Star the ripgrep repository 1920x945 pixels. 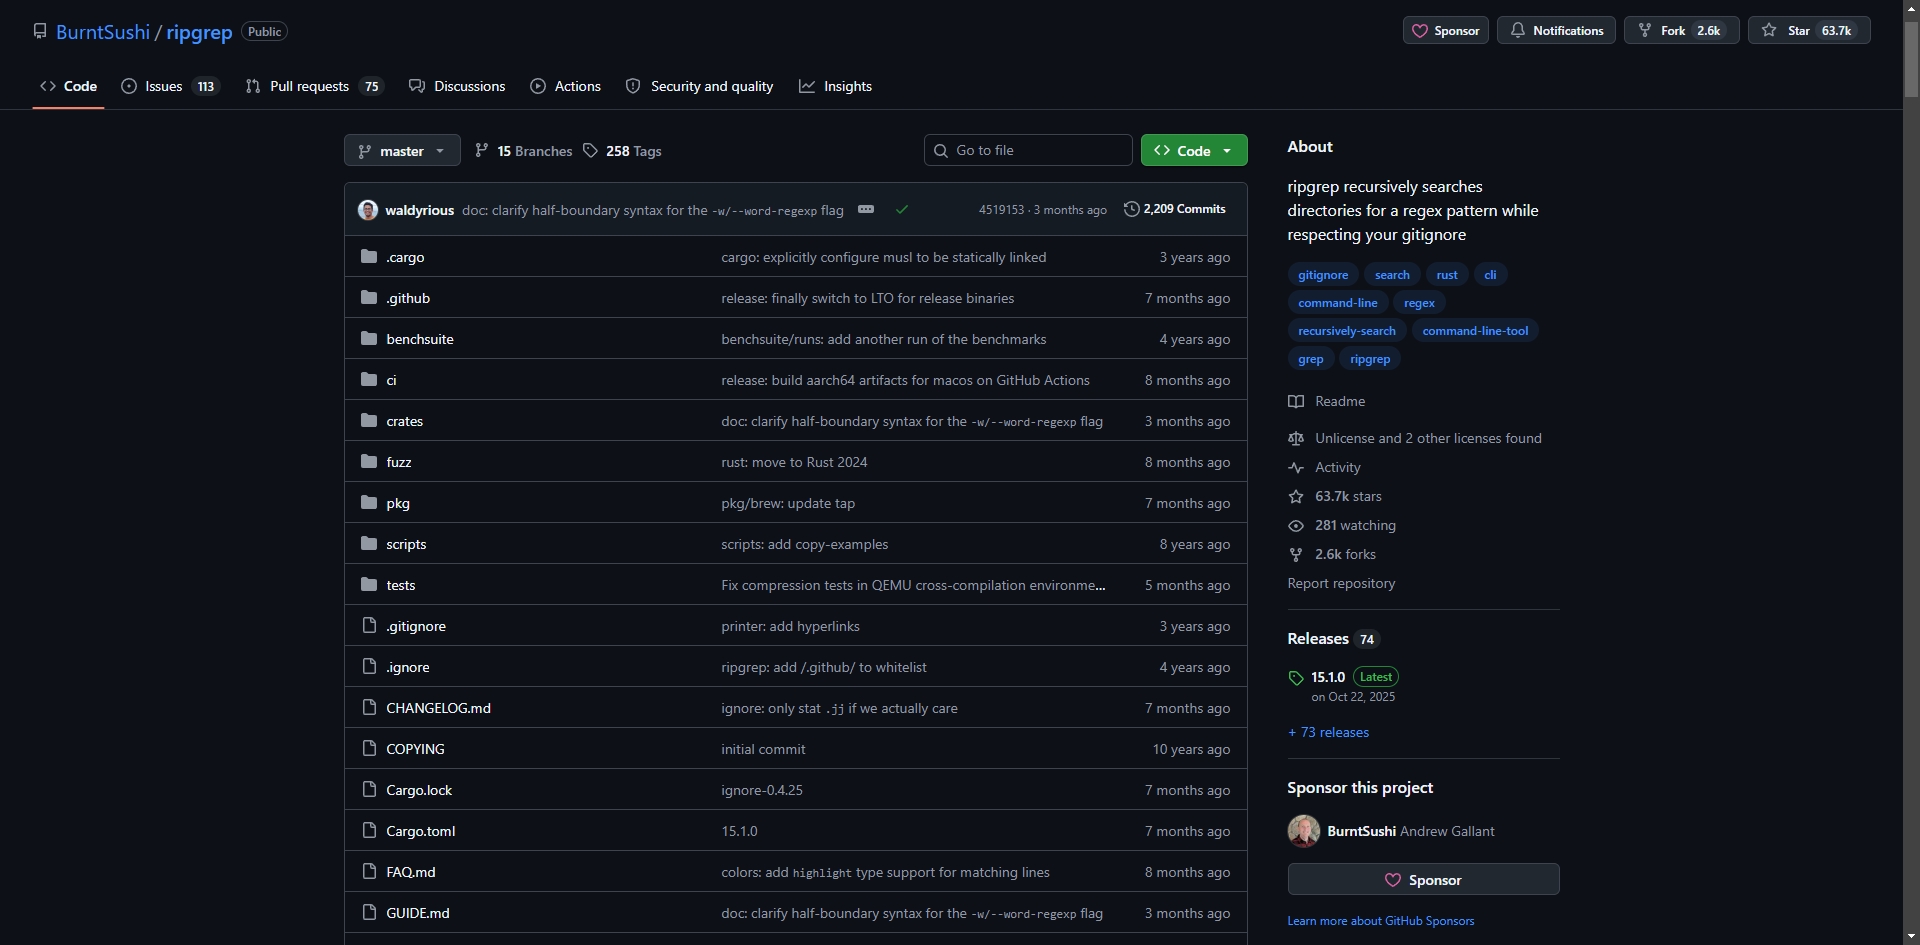(1809, 31)
